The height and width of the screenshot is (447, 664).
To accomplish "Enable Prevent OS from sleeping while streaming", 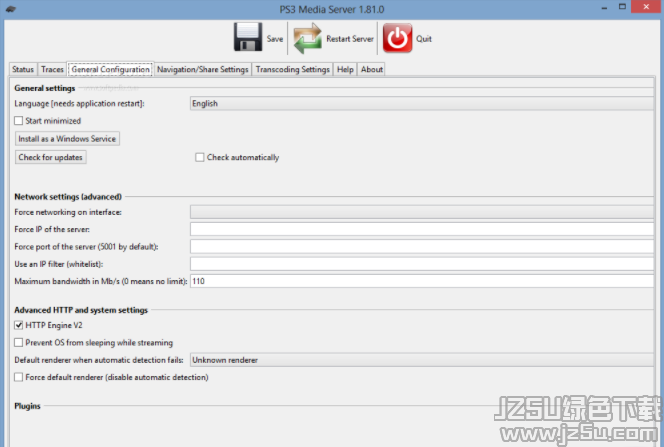I will (19, 342).
